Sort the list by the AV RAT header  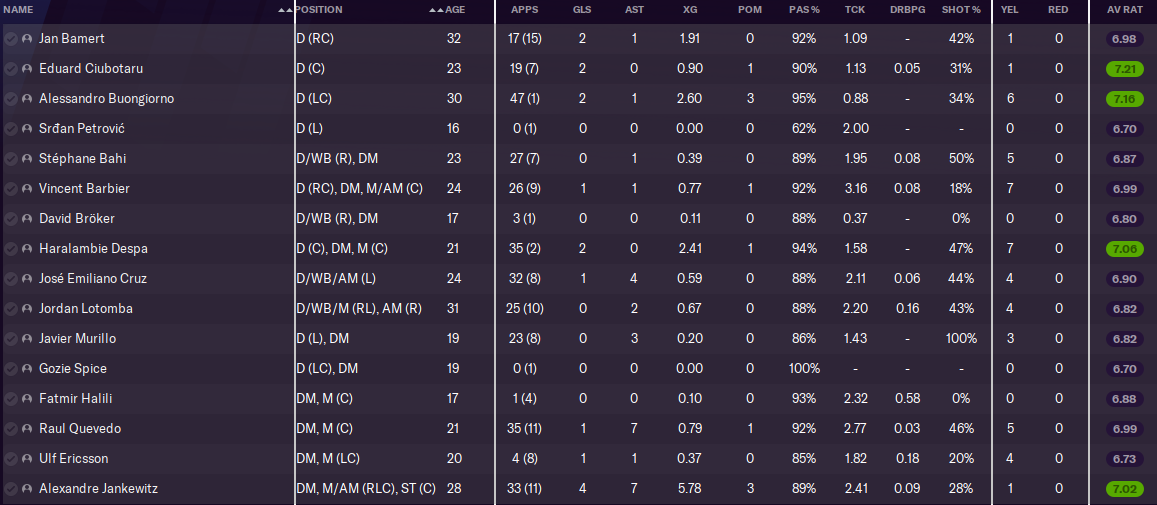click(x=1123, y=10)
